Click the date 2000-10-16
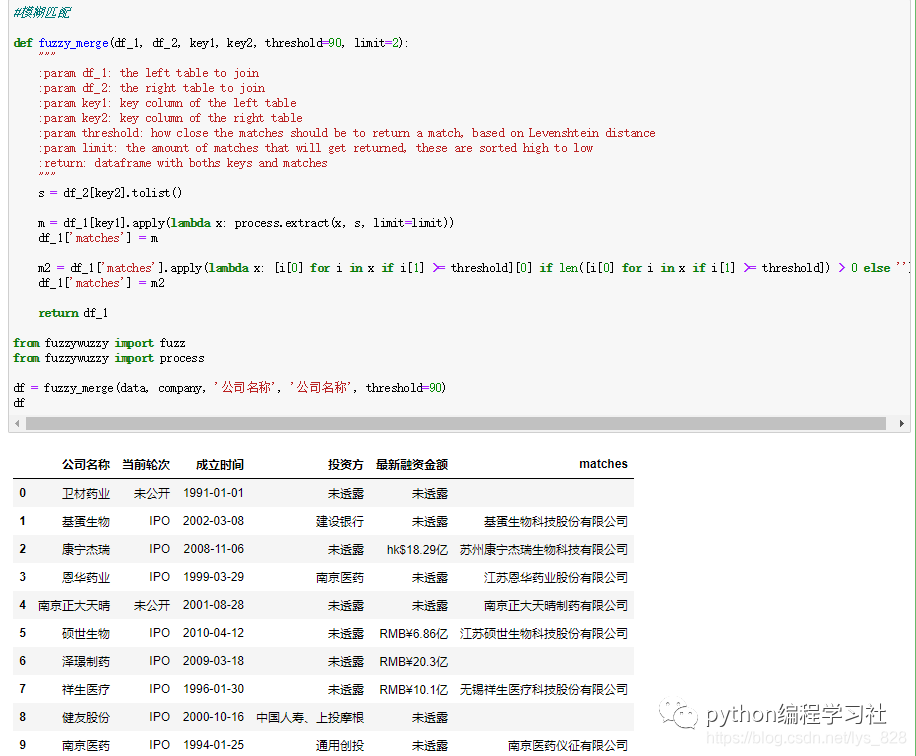 click(213, 717)
